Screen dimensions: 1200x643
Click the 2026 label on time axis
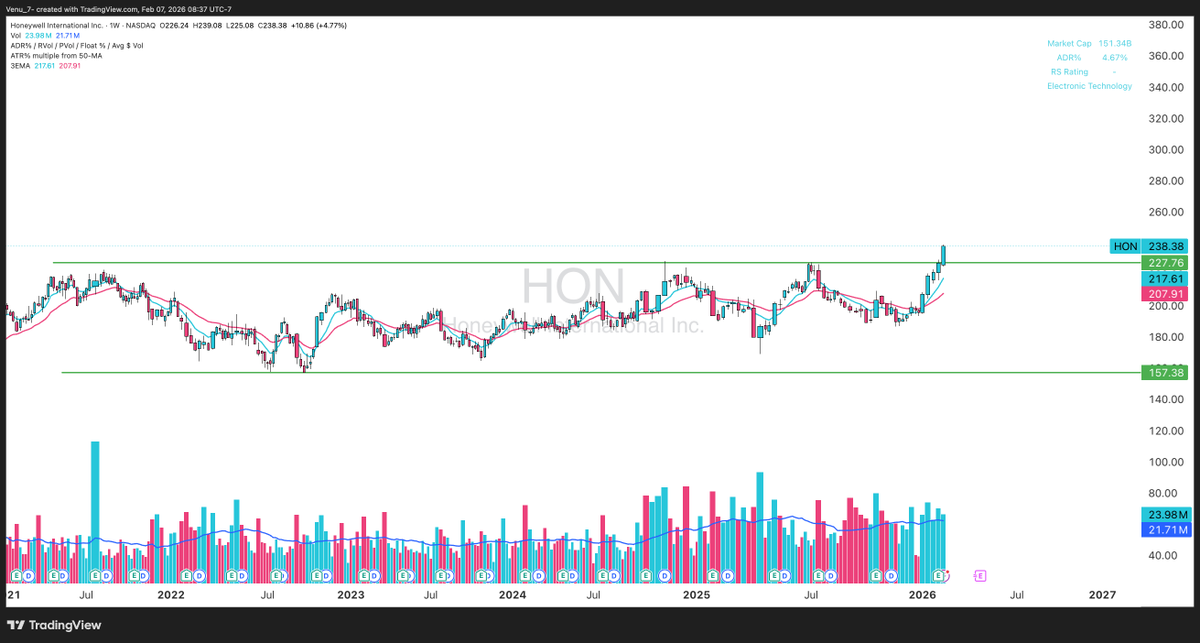[x=922, y=594]
